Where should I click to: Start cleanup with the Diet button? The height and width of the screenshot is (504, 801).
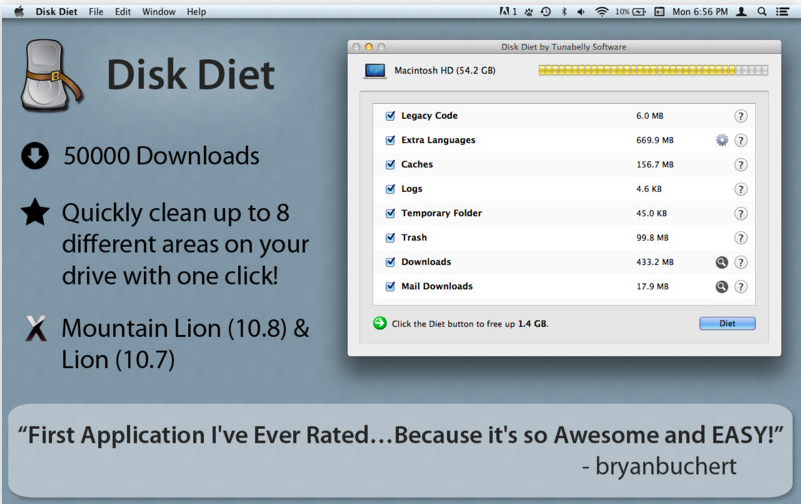click(727, 323)
